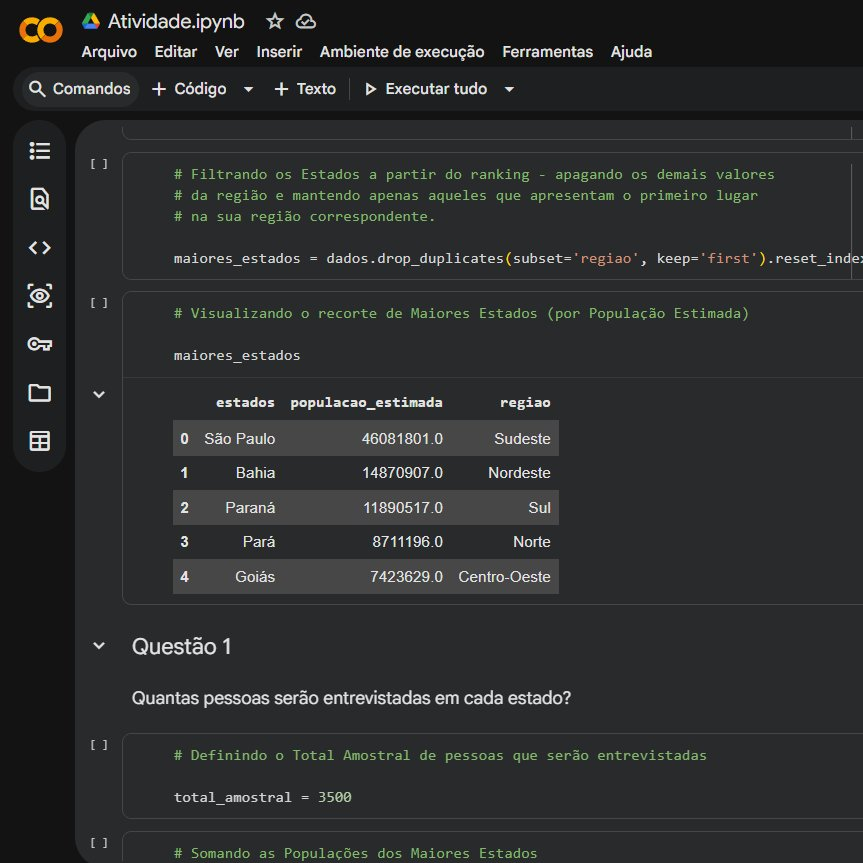Click the Sul region cell
The width and height of the screenshot is (863, 863).
pyautogui.click(x=539, y=507)
